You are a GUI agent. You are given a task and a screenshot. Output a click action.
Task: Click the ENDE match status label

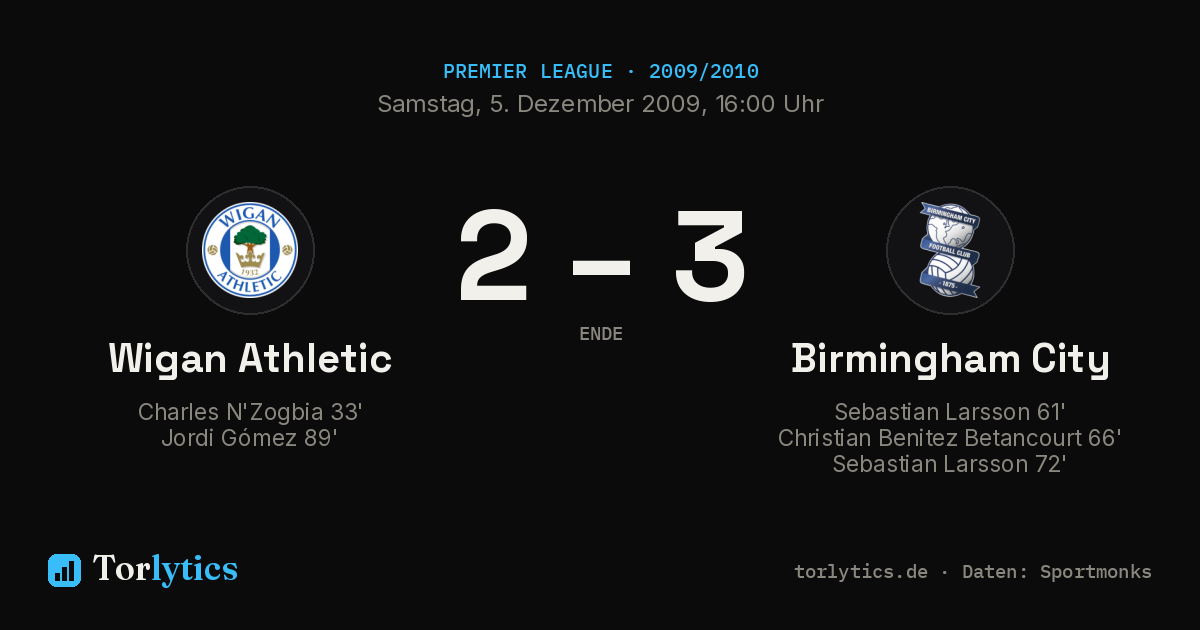click(x=601, y=334)
